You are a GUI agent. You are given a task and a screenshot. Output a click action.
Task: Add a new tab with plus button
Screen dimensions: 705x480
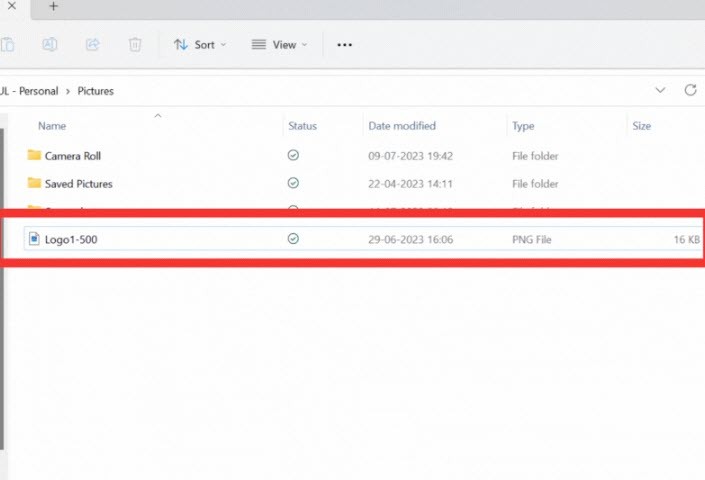[54, 6]
